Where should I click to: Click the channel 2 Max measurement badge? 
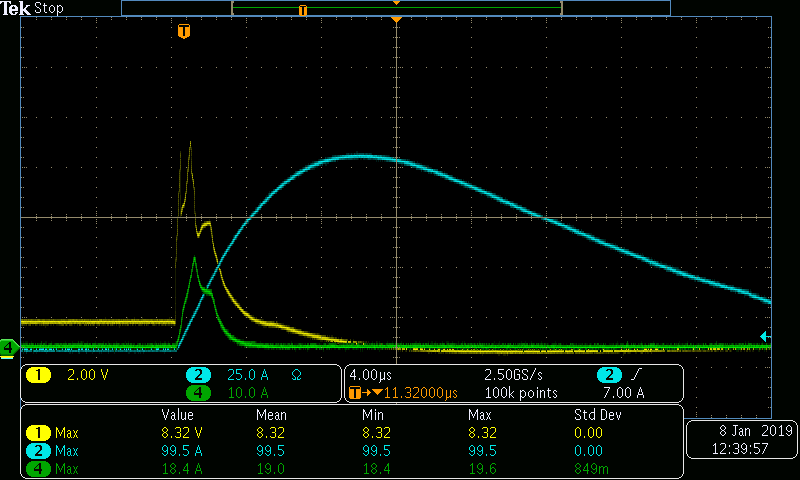point(38,451)
